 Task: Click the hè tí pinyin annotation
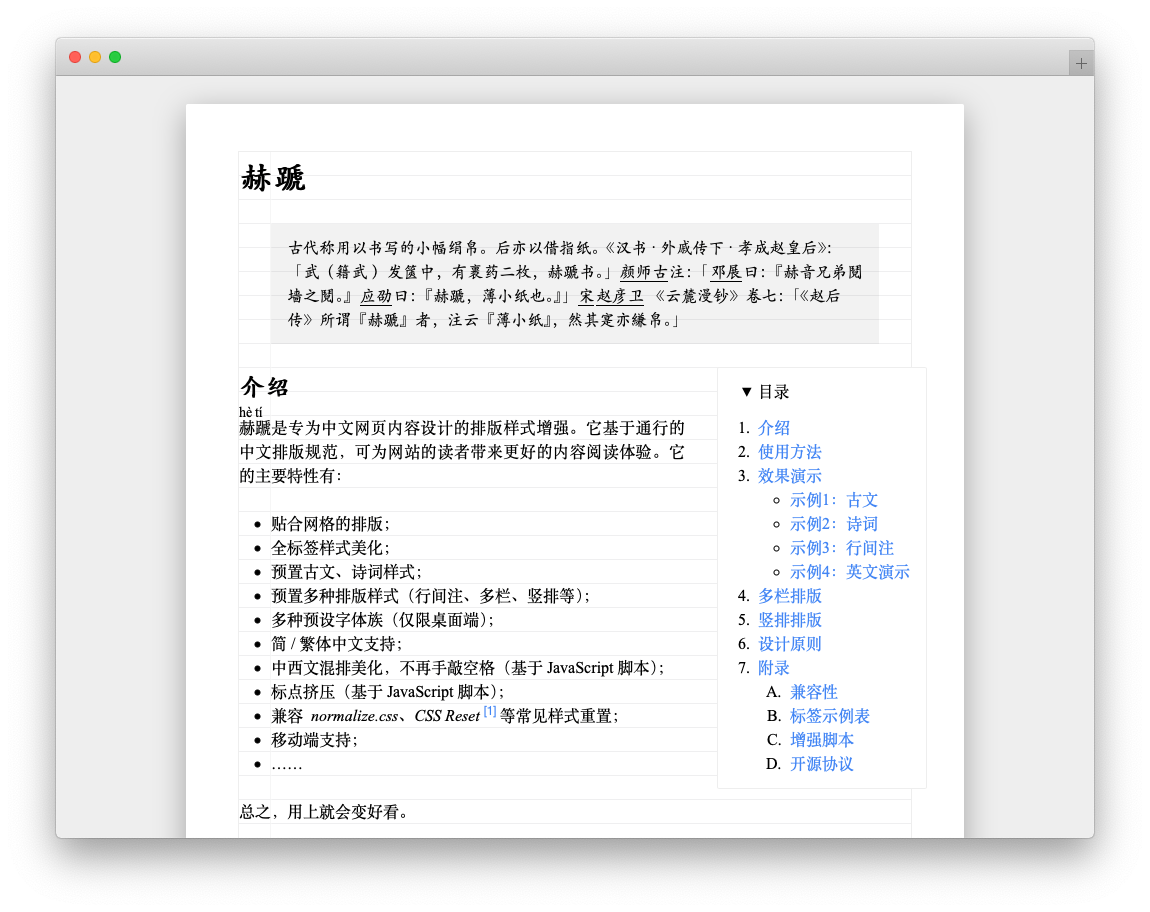click(250, 412)
